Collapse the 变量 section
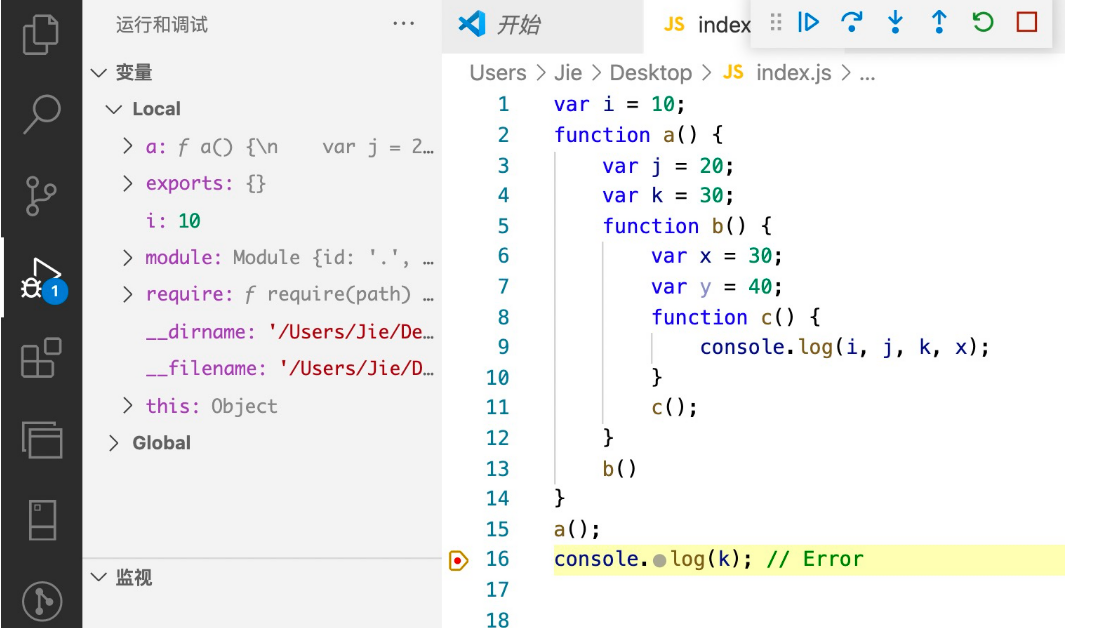Image resolution: width=1105 pixels, height=628 pixels. 99,73
